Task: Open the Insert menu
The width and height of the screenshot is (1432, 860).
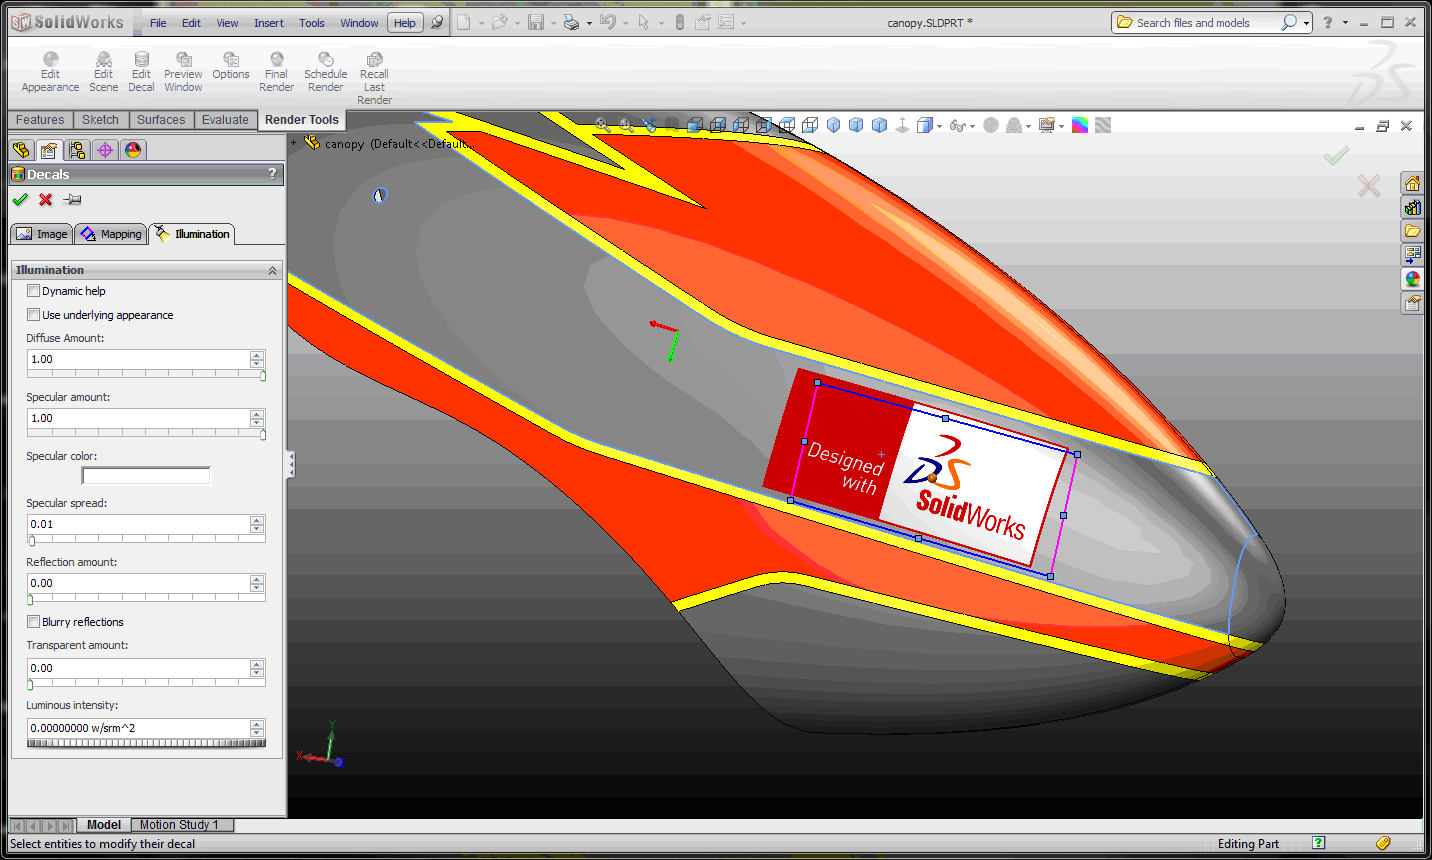Action: [x=269, y=23]
